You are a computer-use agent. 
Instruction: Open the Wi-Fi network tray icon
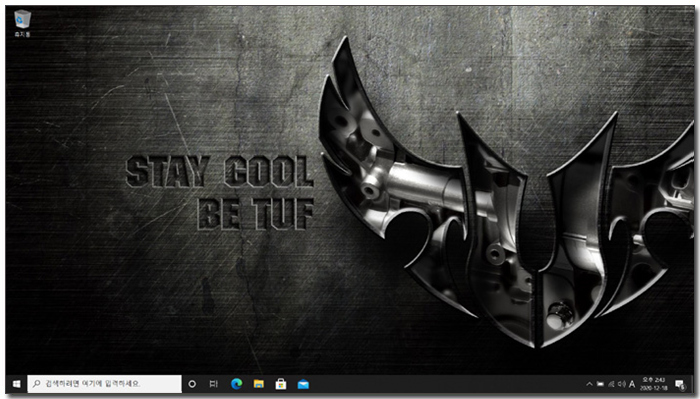coord(611,384)
